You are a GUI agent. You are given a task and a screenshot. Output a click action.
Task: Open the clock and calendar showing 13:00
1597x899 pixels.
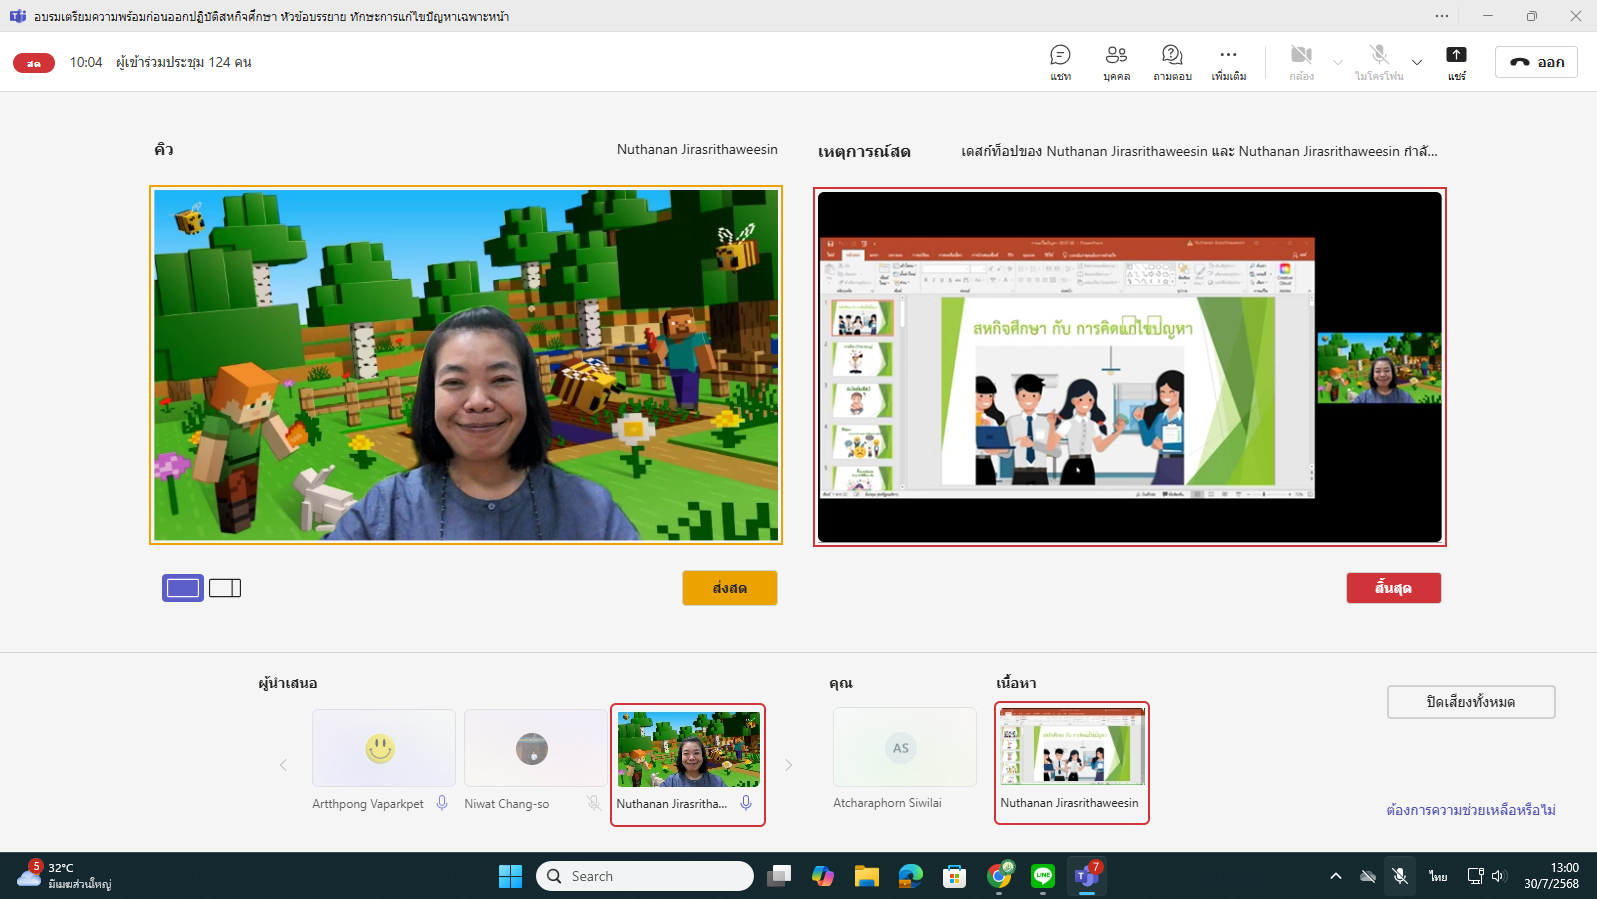pos(1552,876)
